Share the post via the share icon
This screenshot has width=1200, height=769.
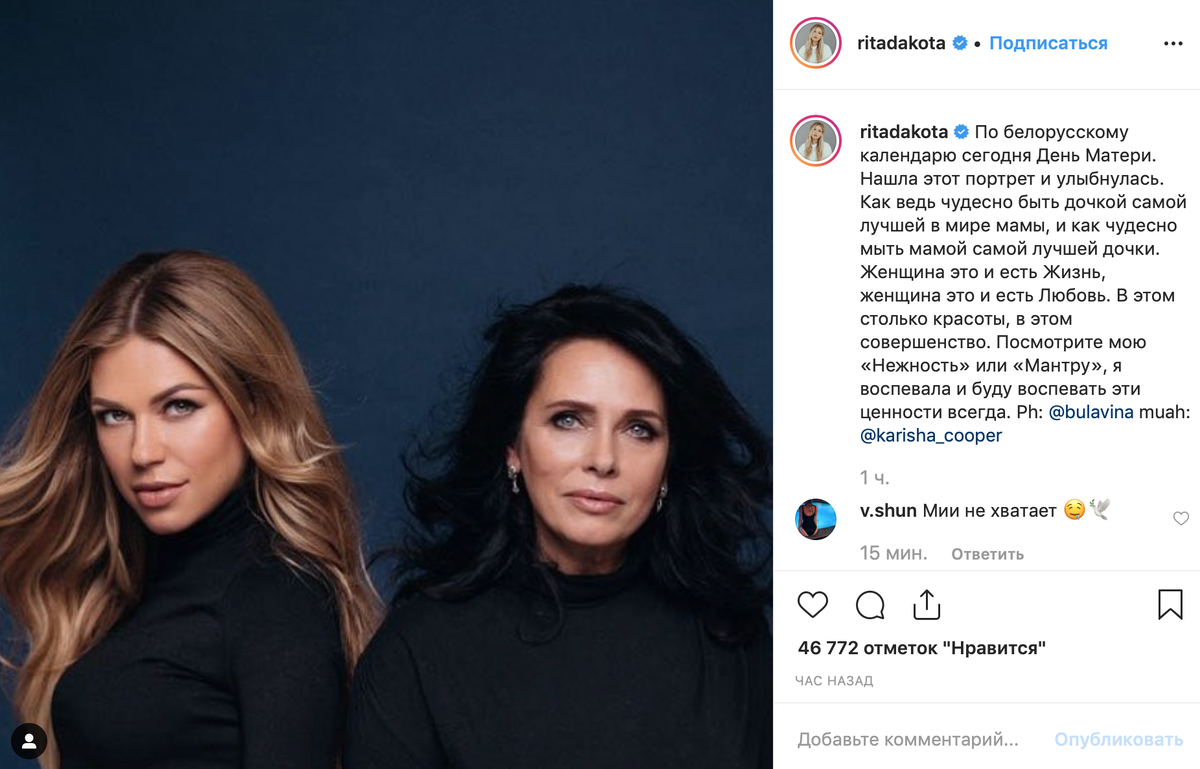[927, 604]
